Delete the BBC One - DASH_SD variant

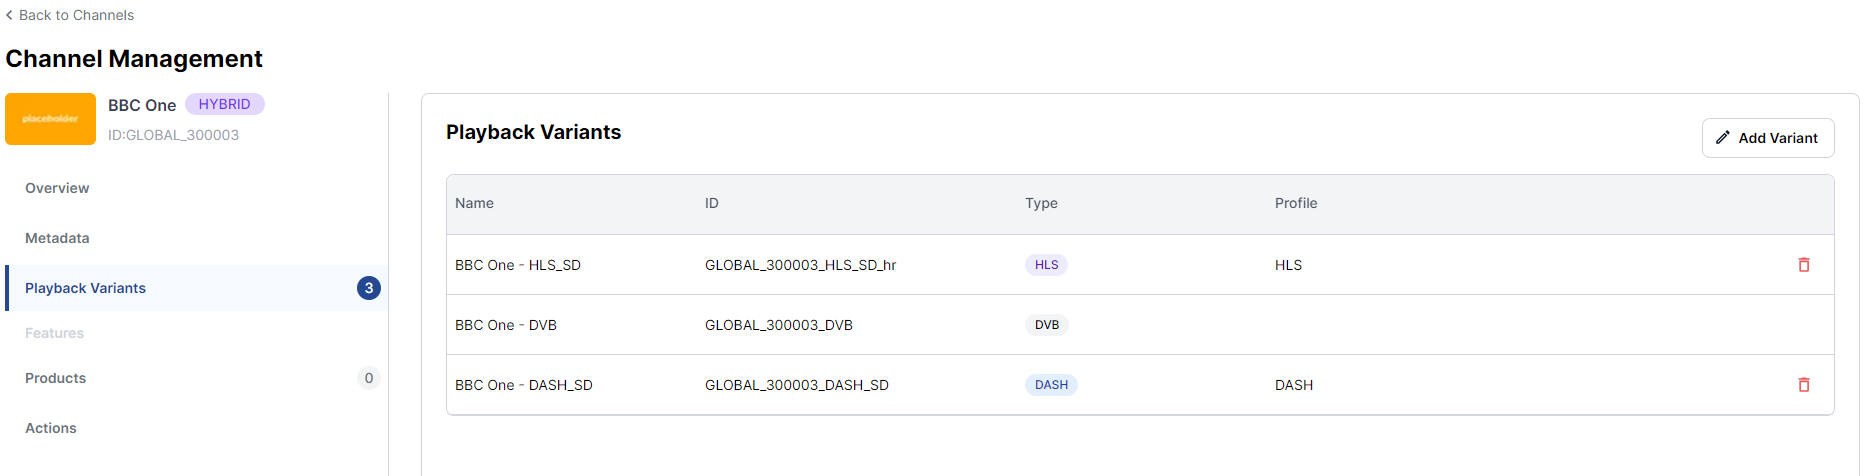tap(1803, 385)
